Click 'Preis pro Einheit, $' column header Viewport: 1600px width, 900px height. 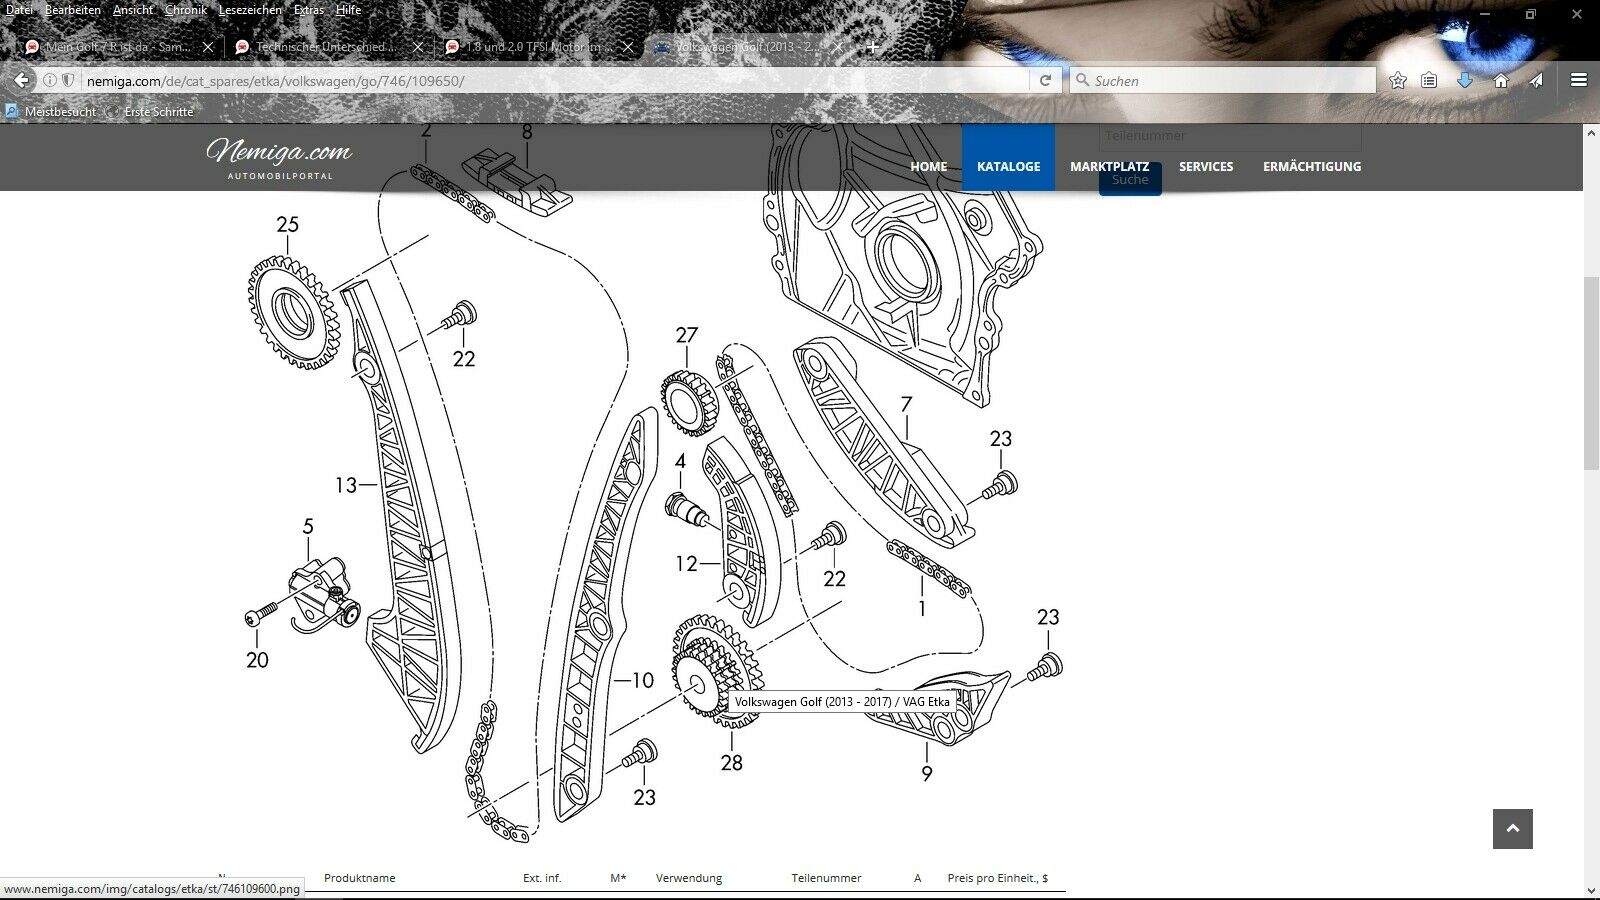(998, 878)
